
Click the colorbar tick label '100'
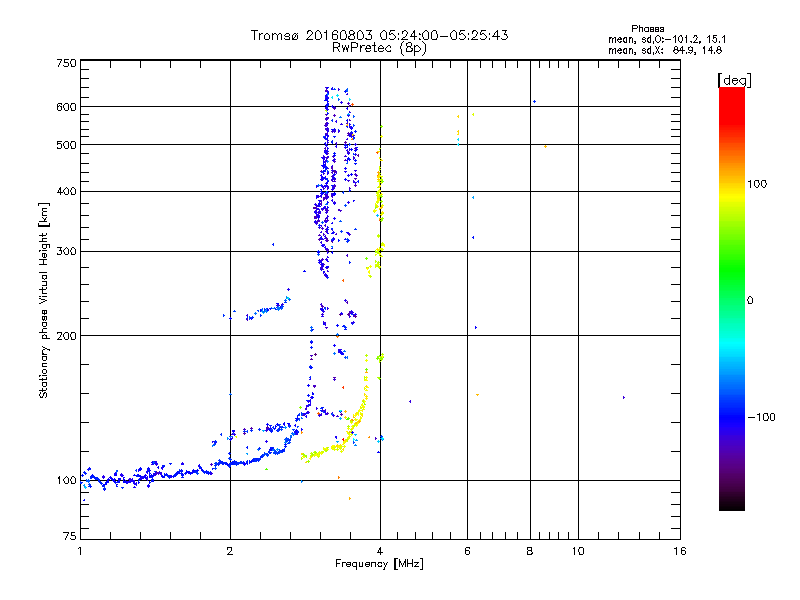tap(757, 184)
